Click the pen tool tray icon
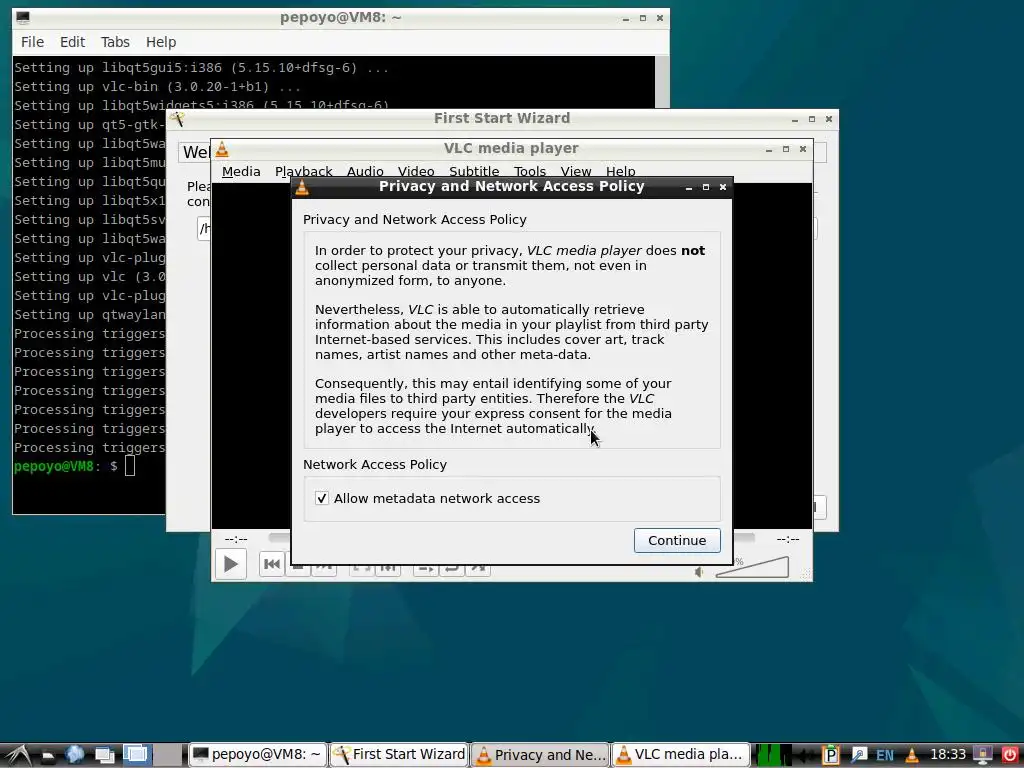1024x768 pixels. (859, 756)
